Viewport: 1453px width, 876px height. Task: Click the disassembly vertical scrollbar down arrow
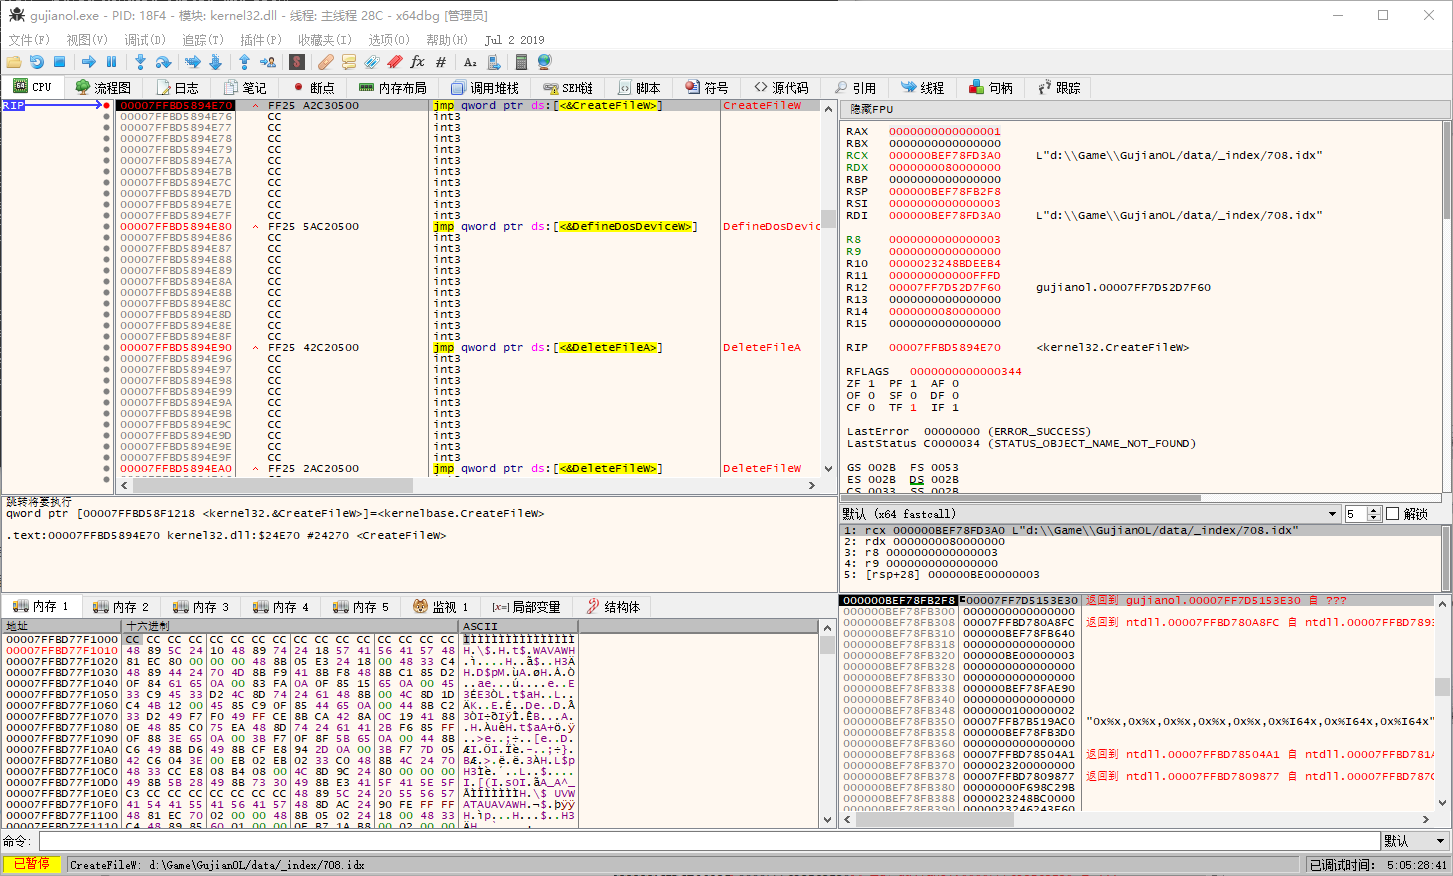828,468
